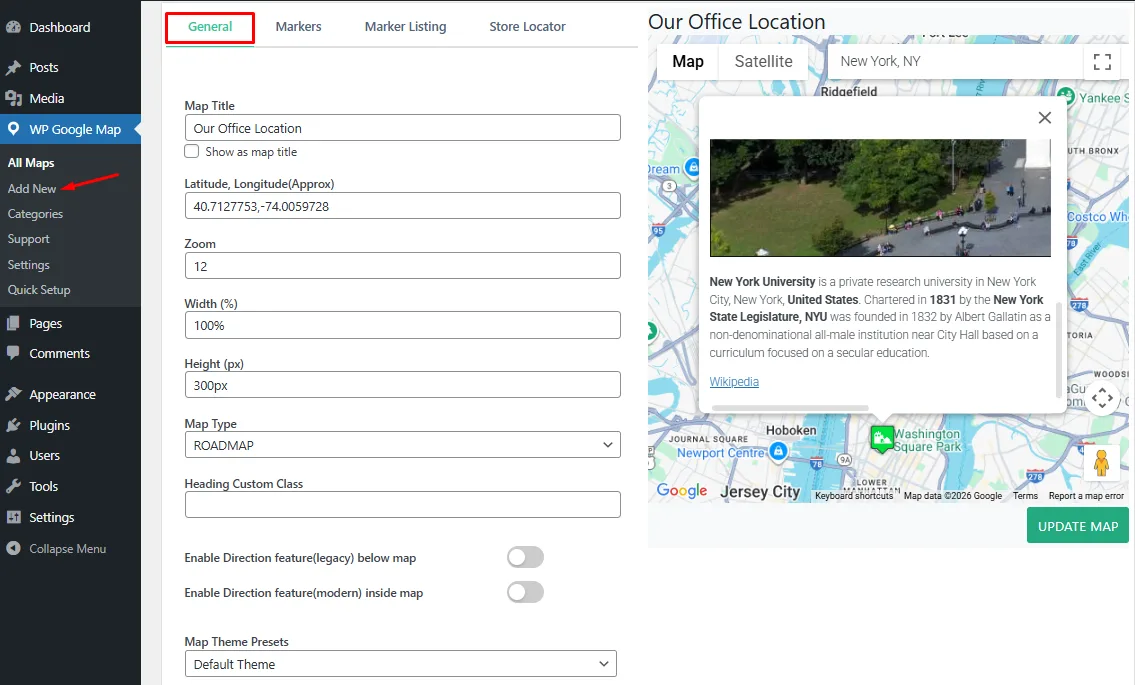
Task: Open Add New submenu item
Action: coord(32,188)
